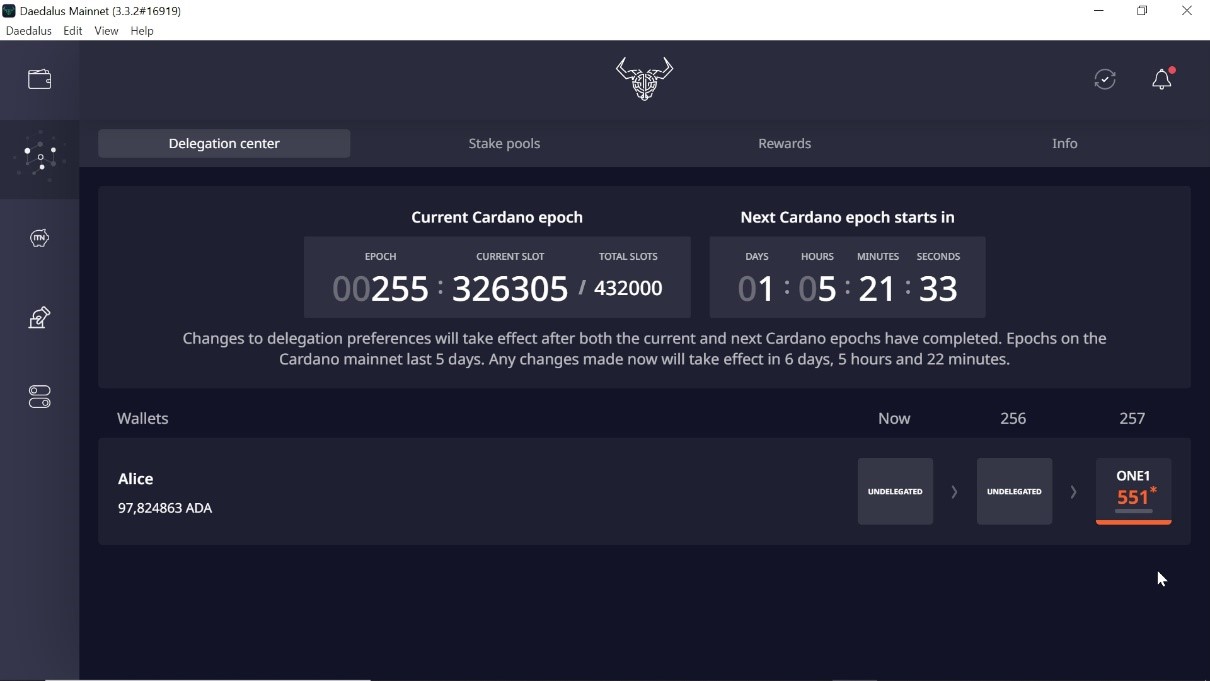Restore down the Daedalus window
Image resolution: width=1210 pixels, height=681 pixels.
point(1142,11)
